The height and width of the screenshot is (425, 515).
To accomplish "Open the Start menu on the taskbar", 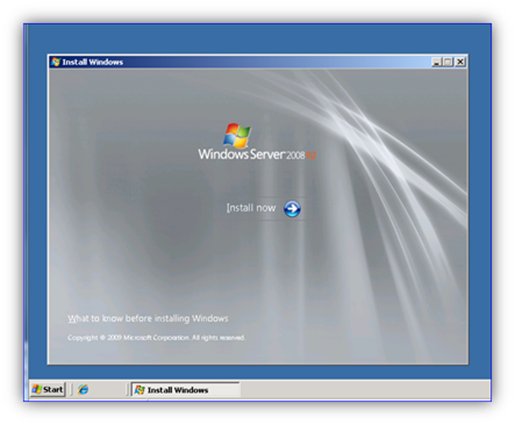I will [x=48, y=389].
